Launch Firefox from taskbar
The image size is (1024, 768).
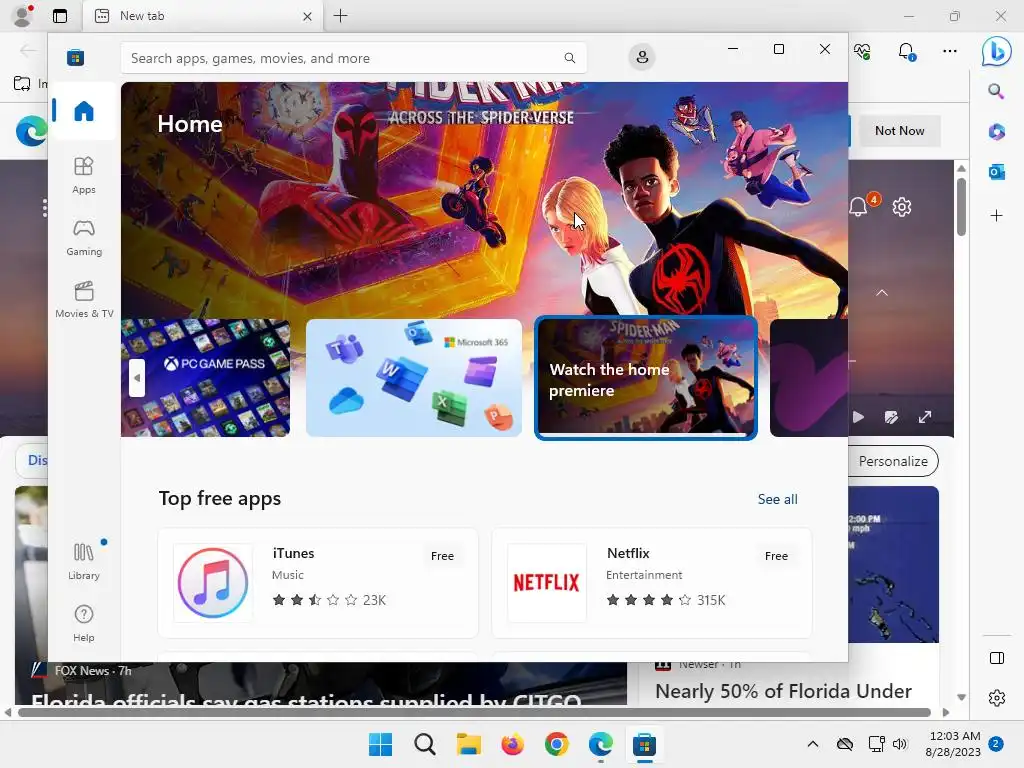[513, 744]
